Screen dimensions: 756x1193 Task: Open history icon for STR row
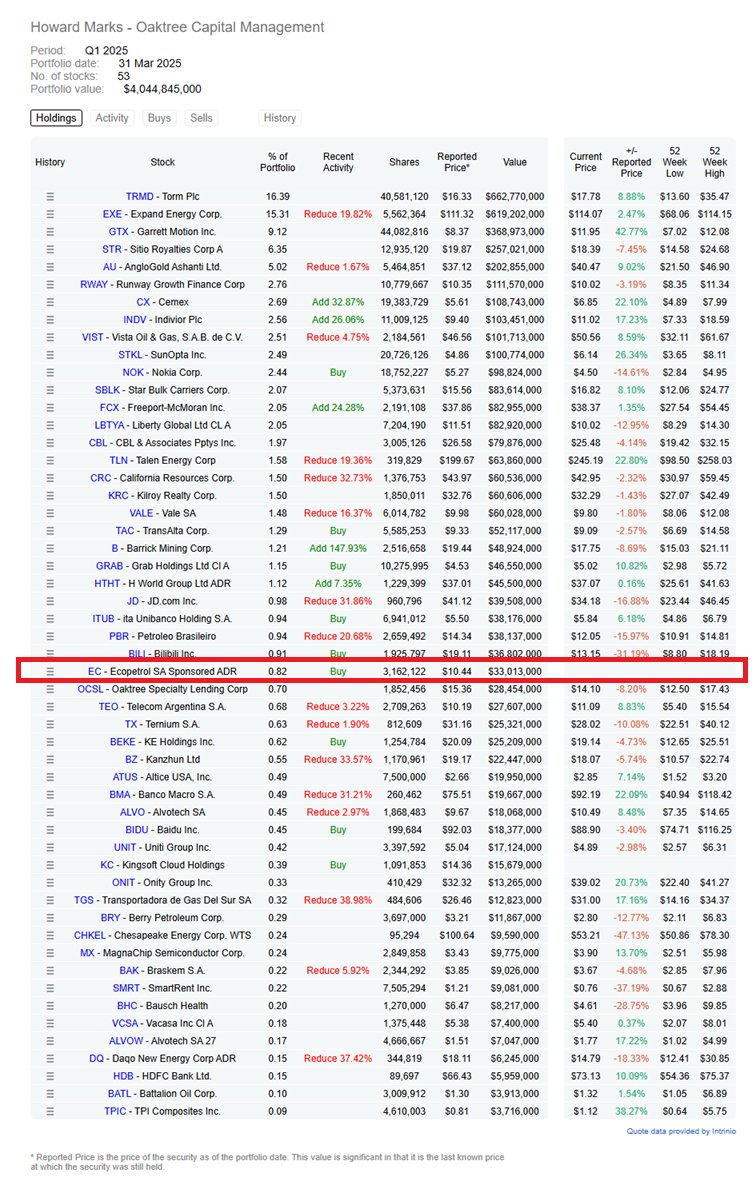(50, 249)
